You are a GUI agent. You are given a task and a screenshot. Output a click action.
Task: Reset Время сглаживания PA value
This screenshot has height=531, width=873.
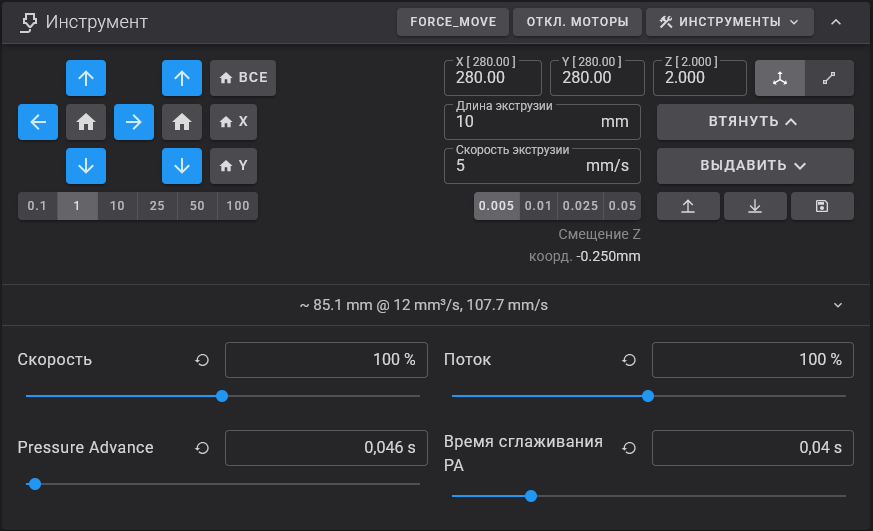point(629,448)
